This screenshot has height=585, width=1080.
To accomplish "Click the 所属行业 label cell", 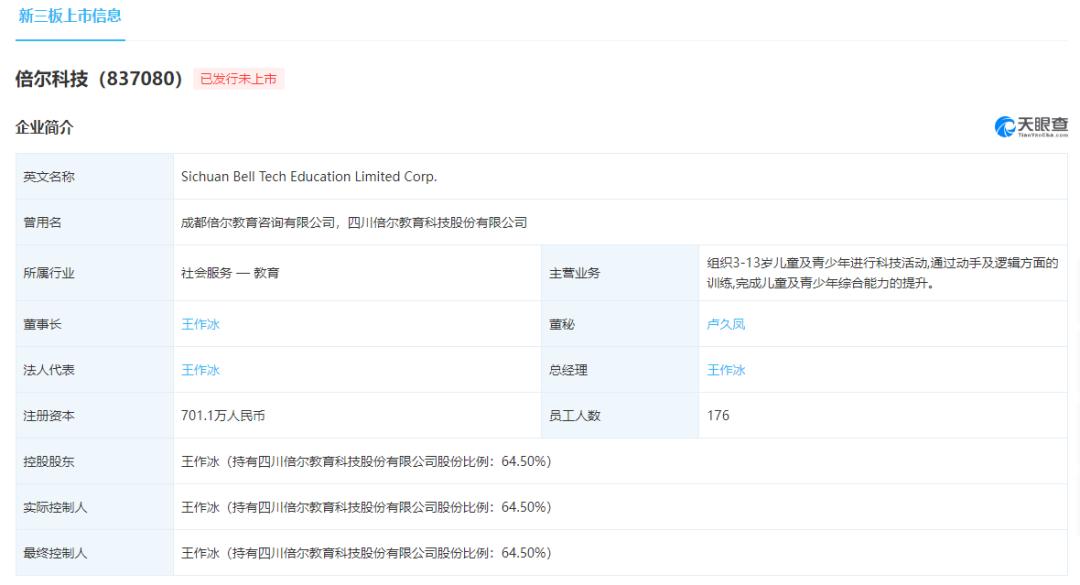I will pyautogui.click(x=94, y=273).
